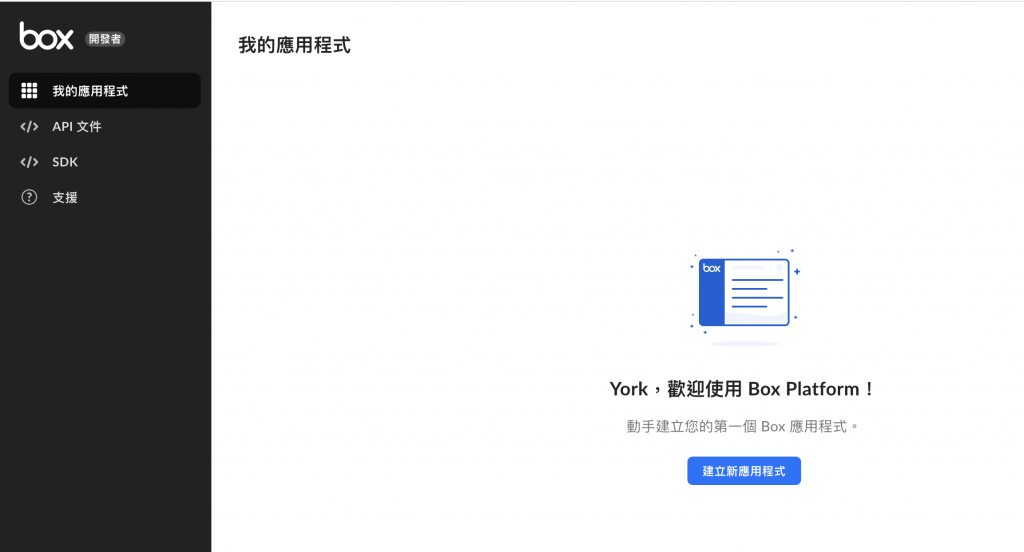
Task: Open the SDK menu item
Action: tap(65, 162)
